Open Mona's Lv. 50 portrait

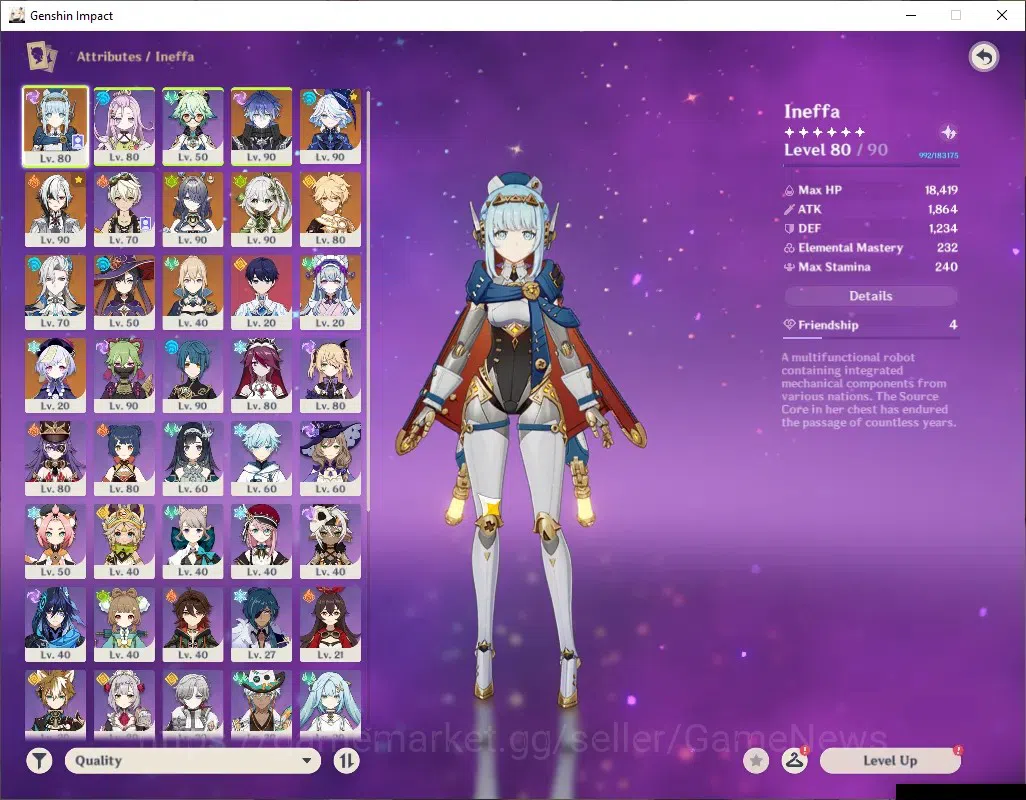pos(124,293)
